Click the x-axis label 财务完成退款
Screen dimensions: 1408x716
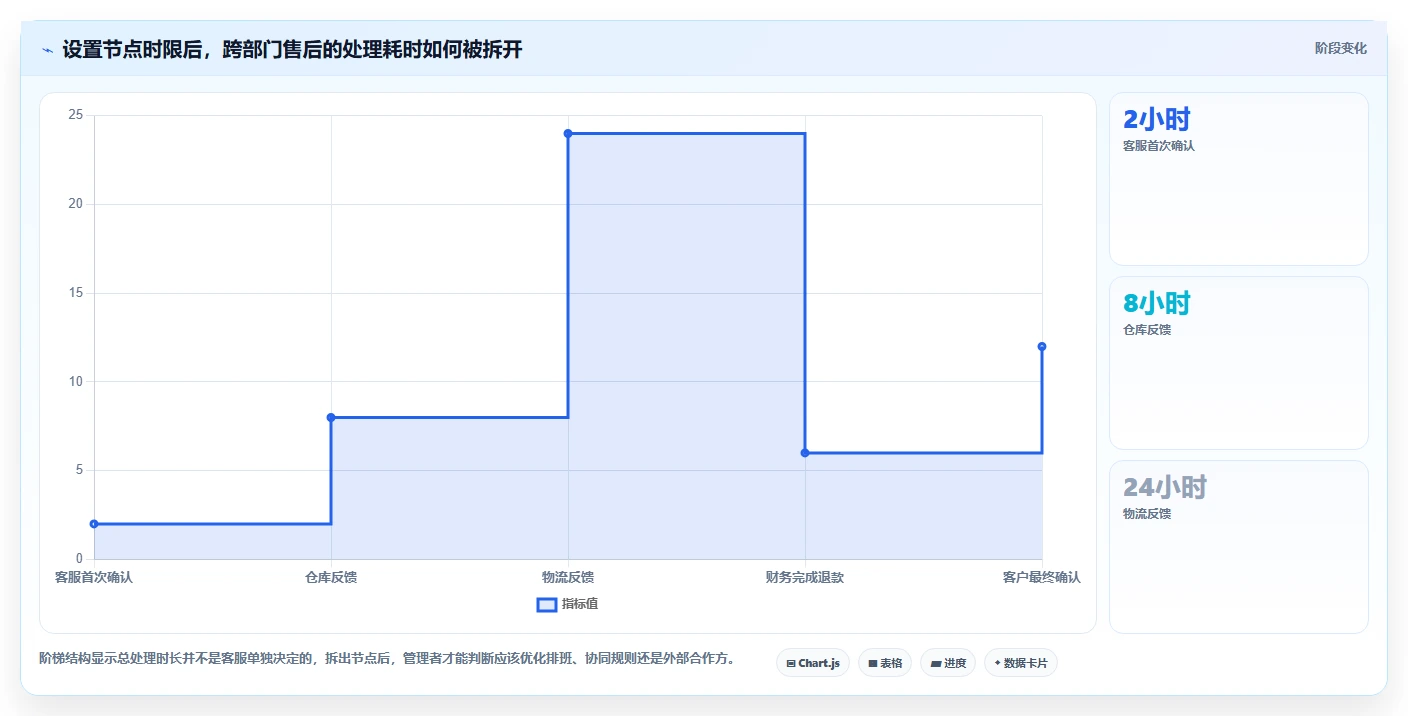click(805, 577)
